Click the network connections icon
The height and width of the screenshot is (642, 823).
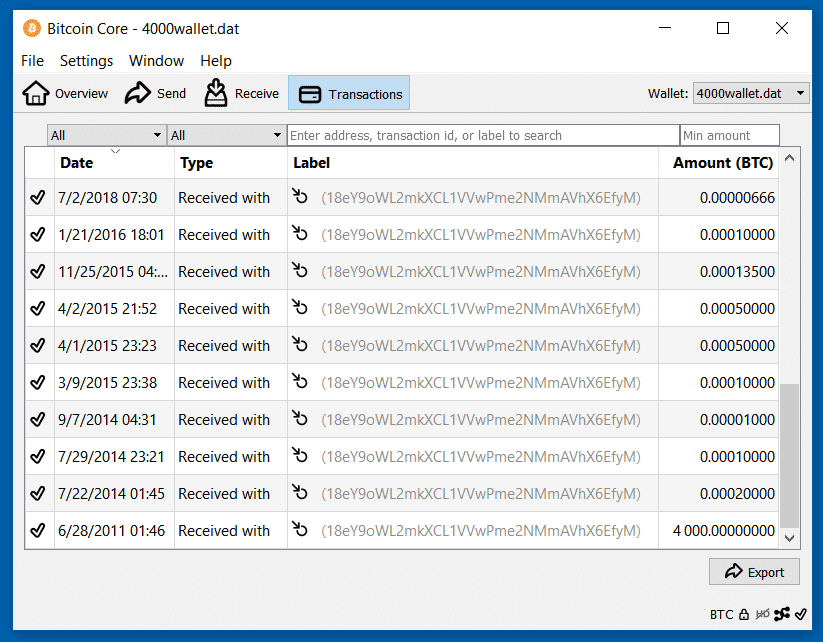(x=782, y=614)
